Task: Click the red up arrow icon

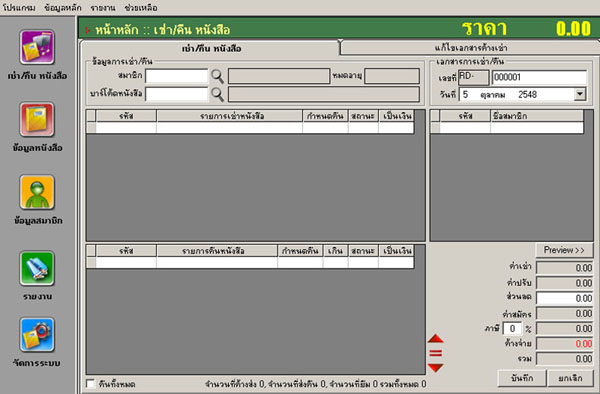Action: pyautogui.click(x=435, y=339)
